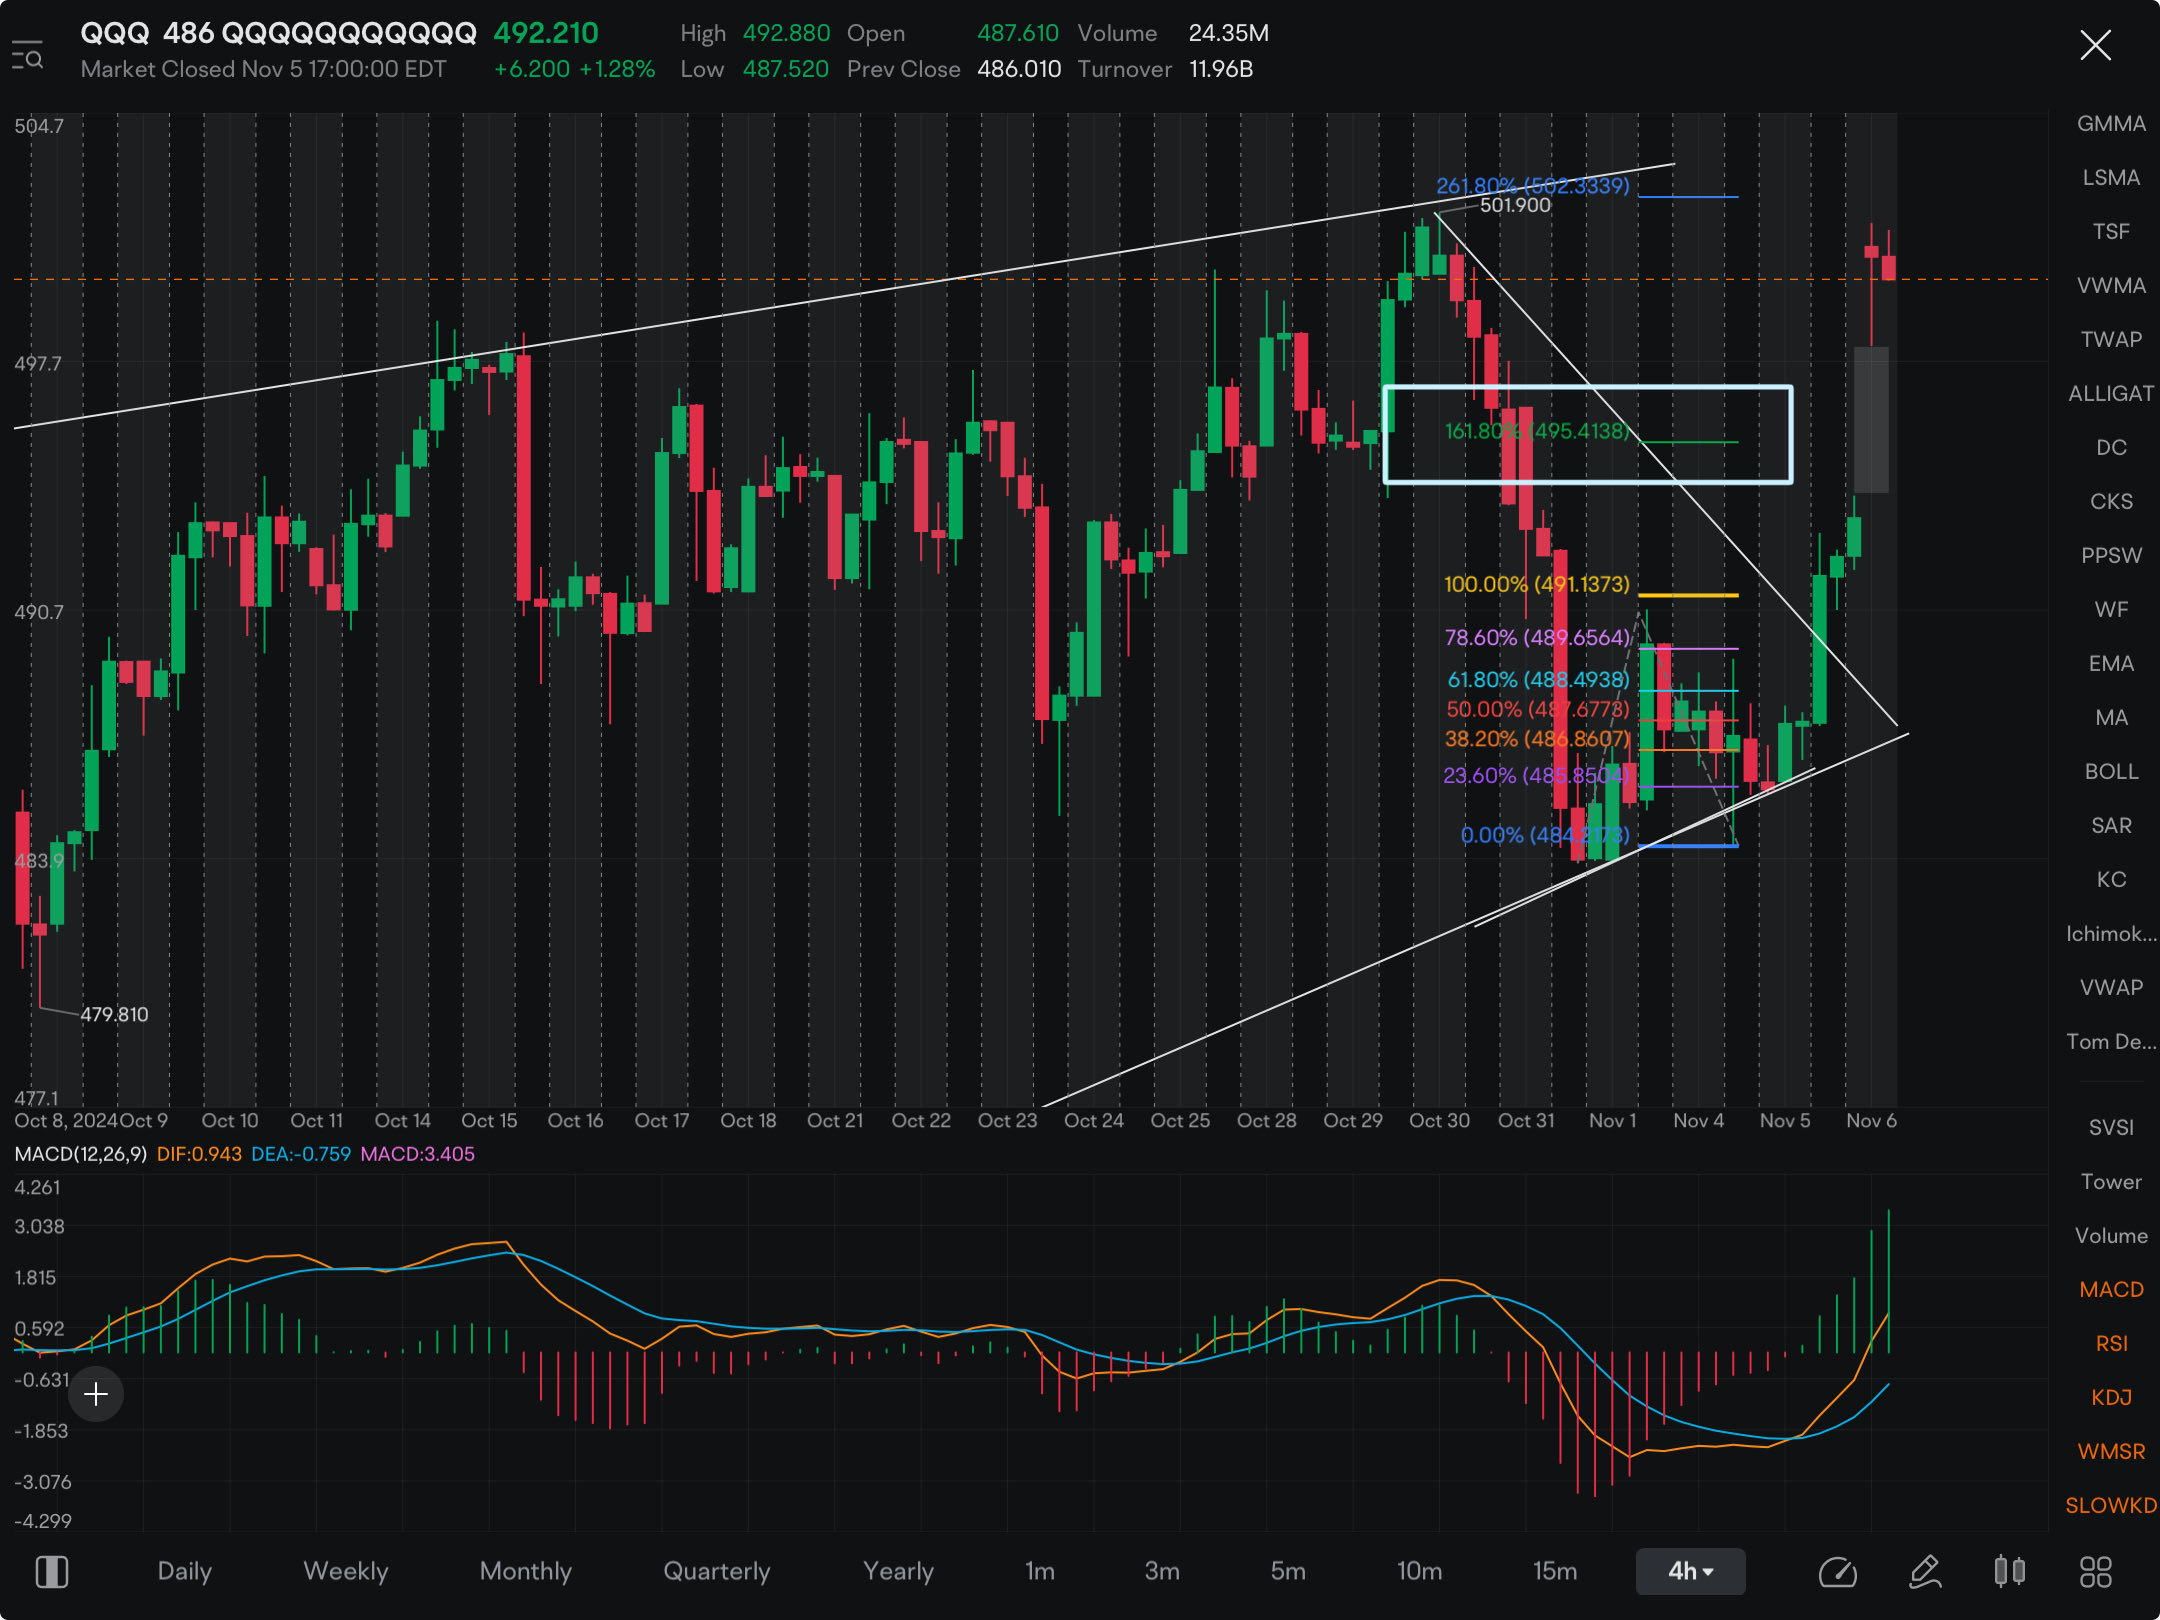This screenshot has width=2160, height=1620.
Task: Open the 4h timeframe dropdown
Action: tap(1690, 1571)
